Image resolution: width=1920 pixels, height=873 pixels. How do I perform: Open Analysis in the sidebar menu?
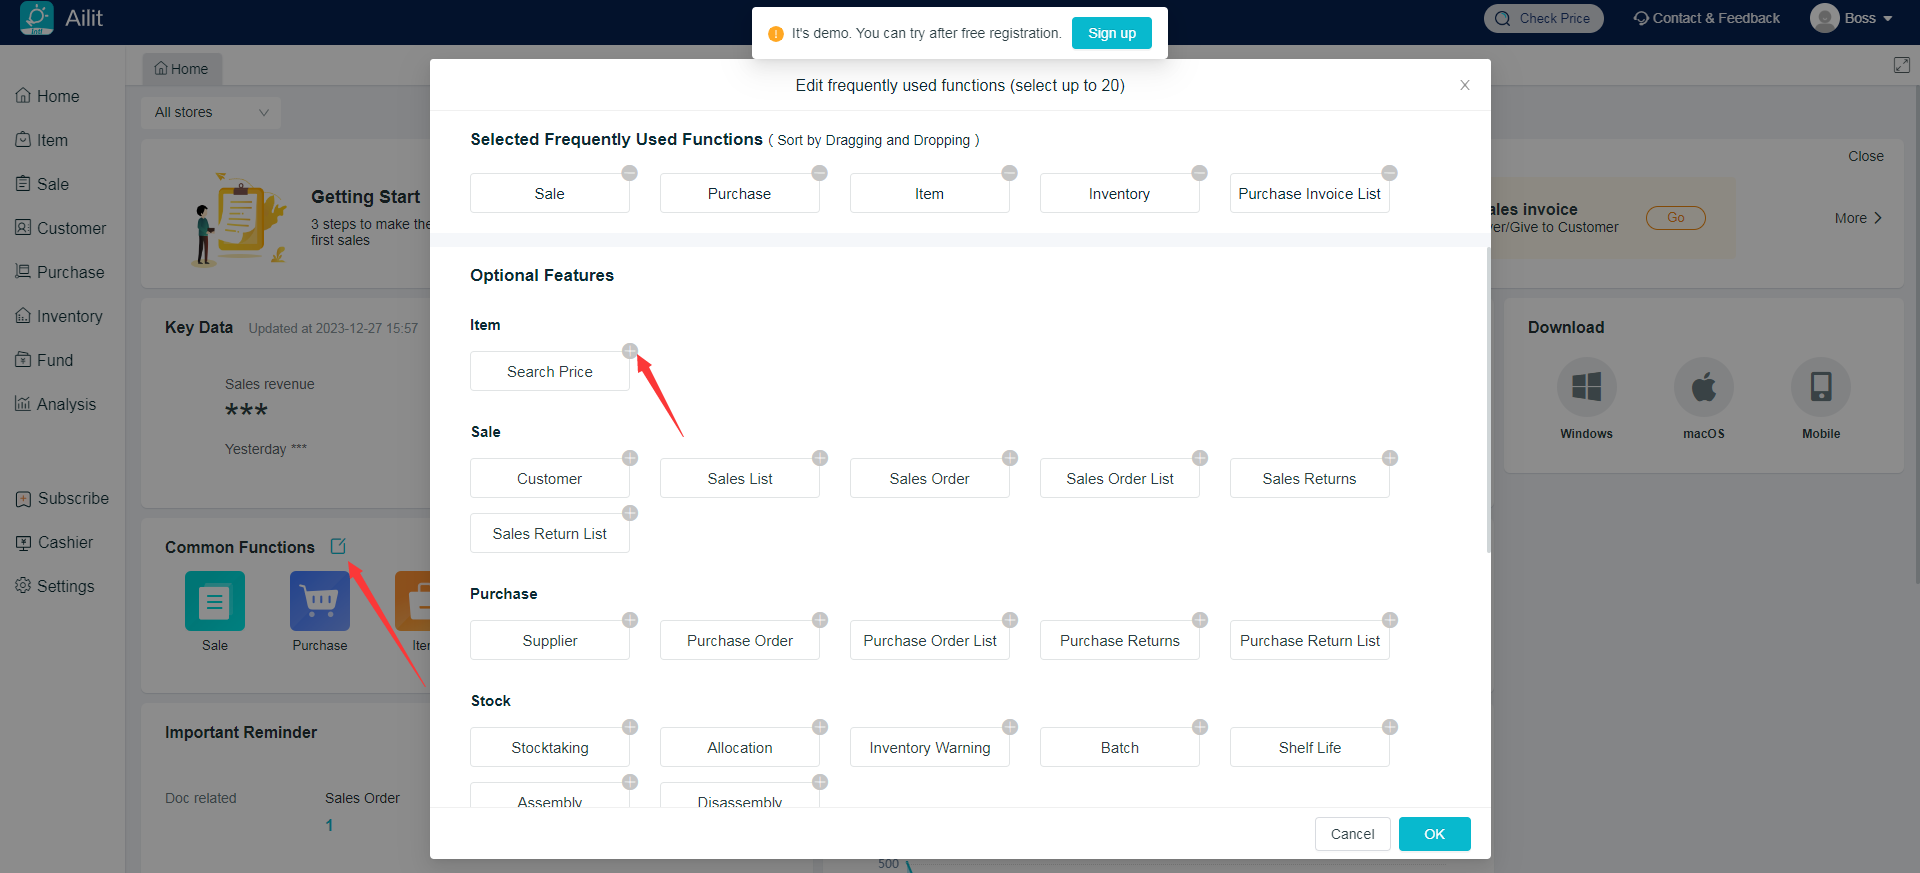click(66, 404)
